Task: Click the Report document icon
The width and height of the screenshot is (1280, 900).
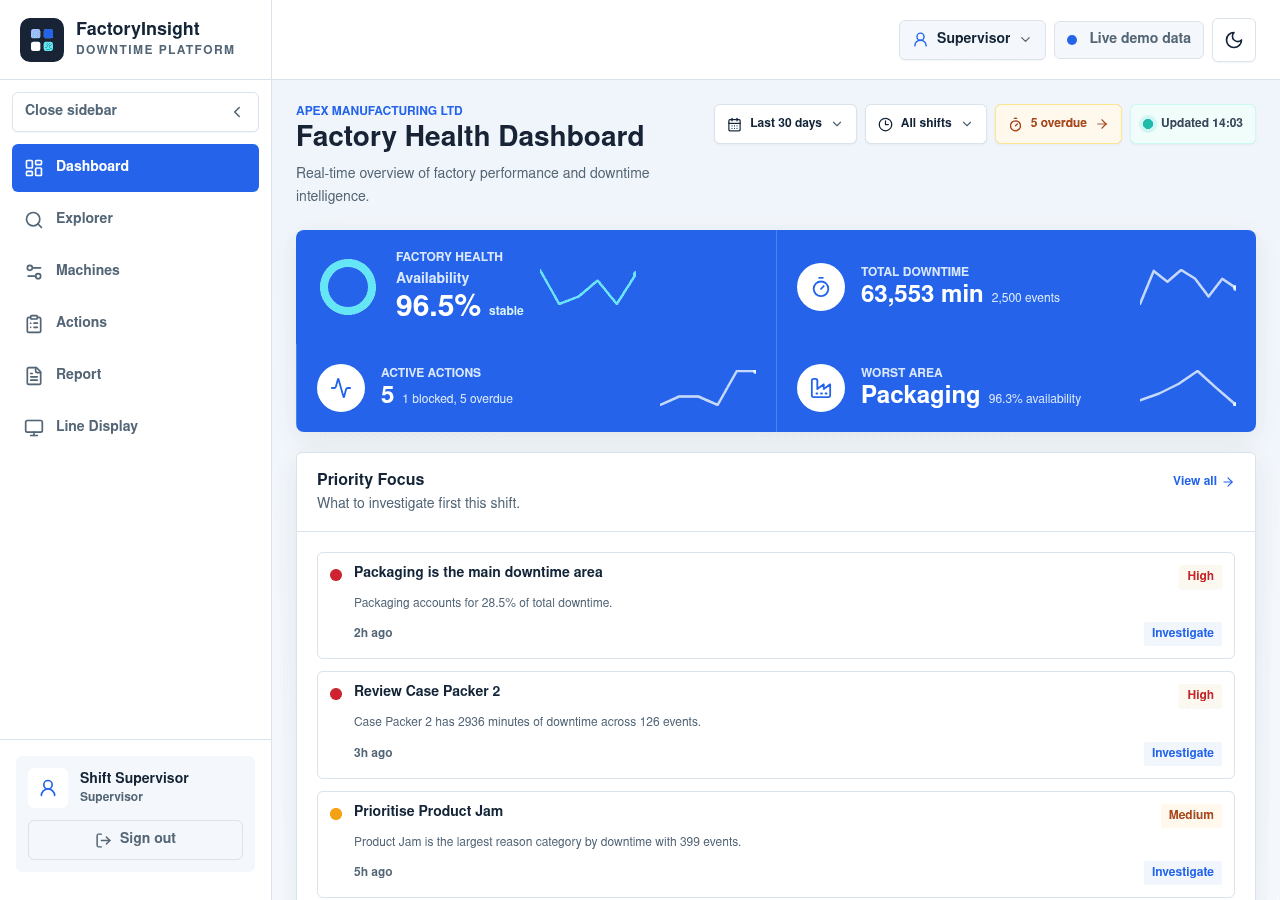Action: pyautogui.click(x=34, y=375)
